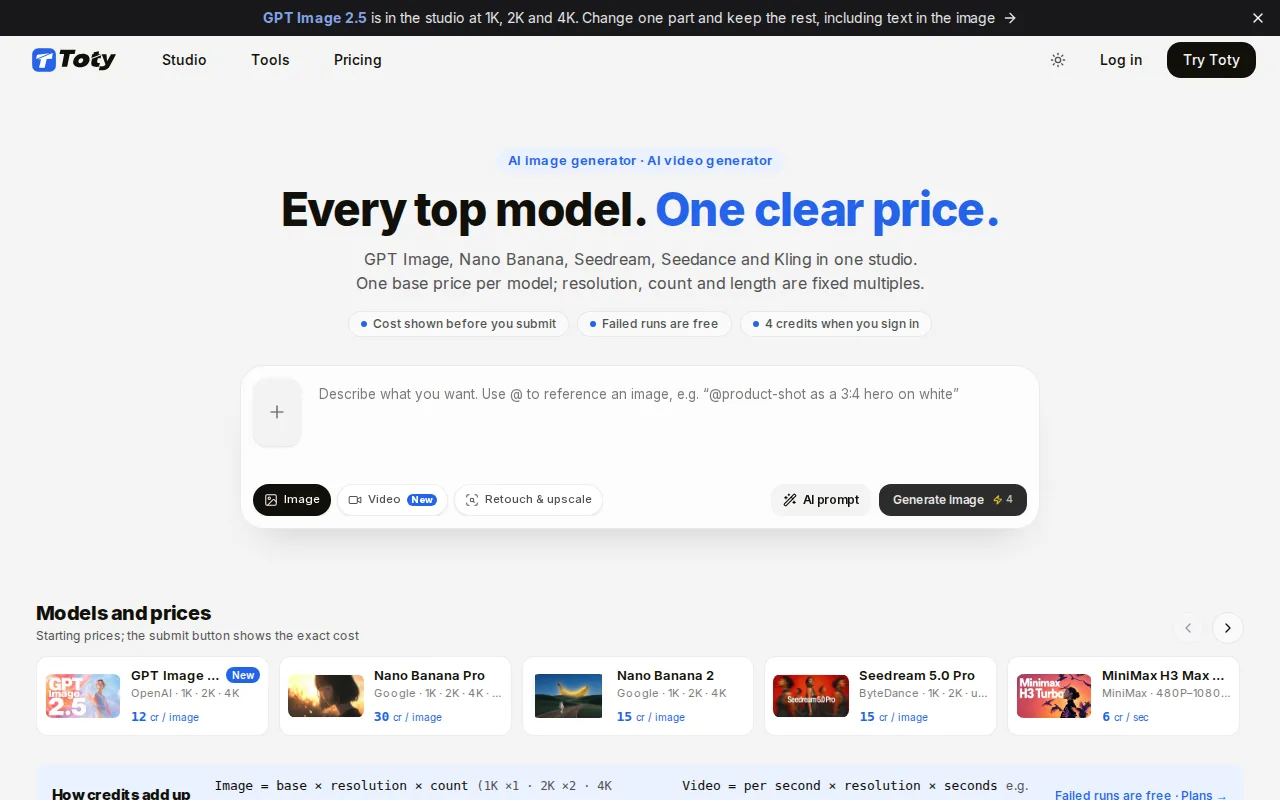This screenshot has width=1280, height=800.
Task: Click the Try Toty button
Action: (x=1211, y=60)
